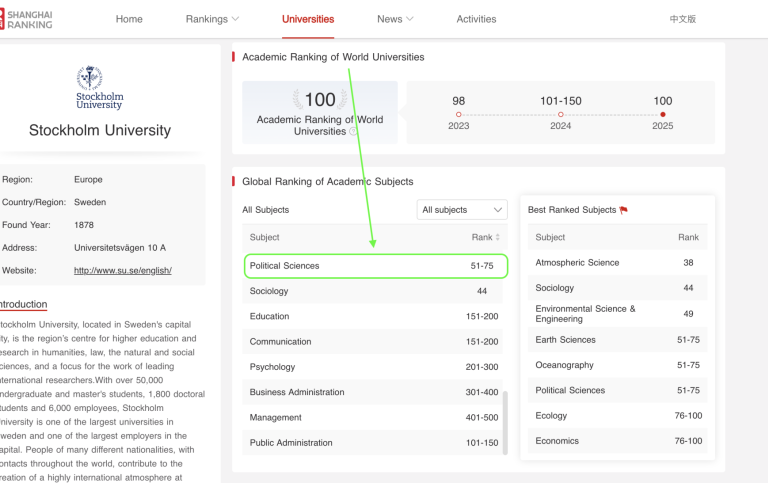Viewport: 768px width, 483px height.
Task: Expand the News menu
Action: click(x=395, y=19)
